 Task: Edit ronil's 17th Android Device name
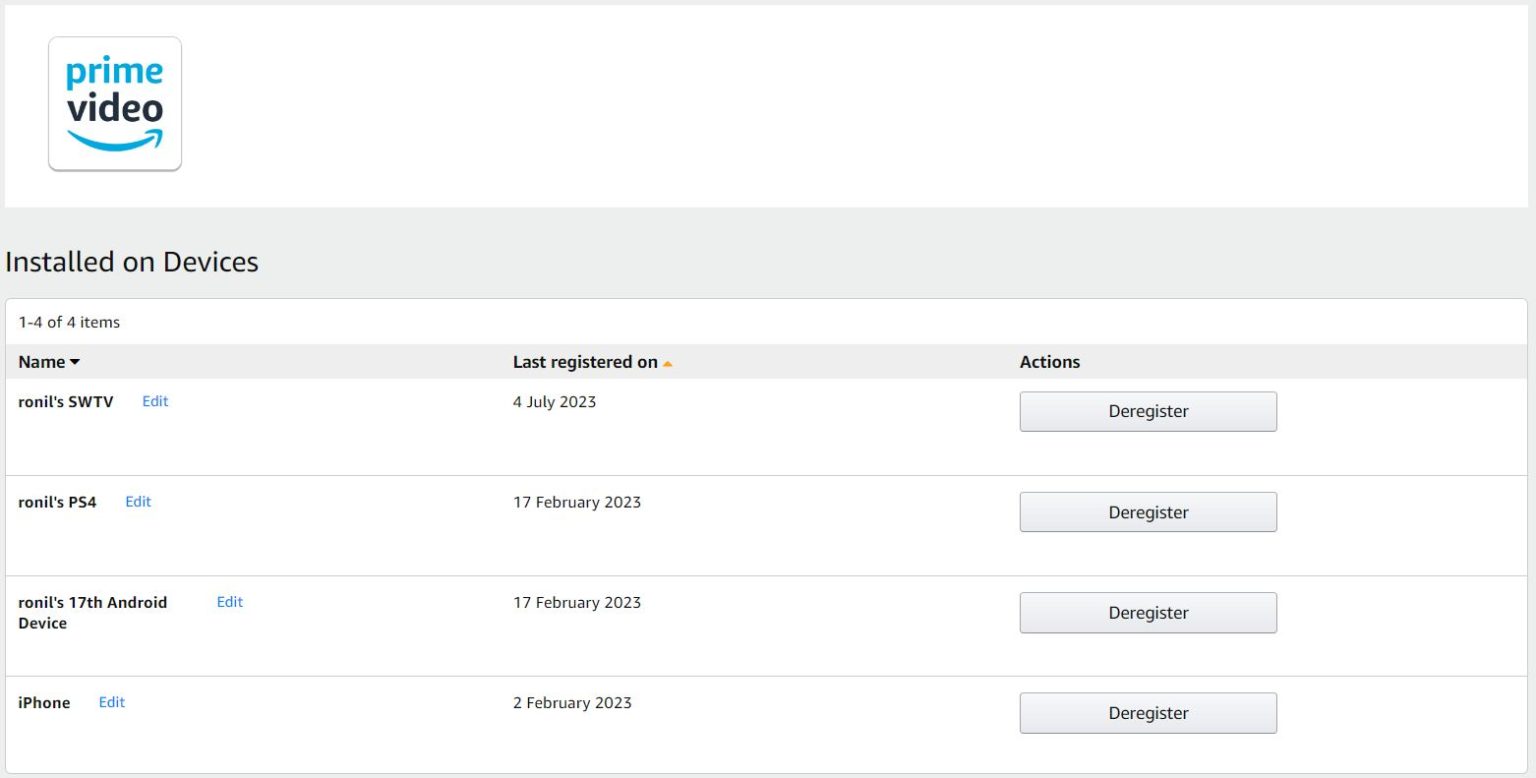(x=230, y=602)
